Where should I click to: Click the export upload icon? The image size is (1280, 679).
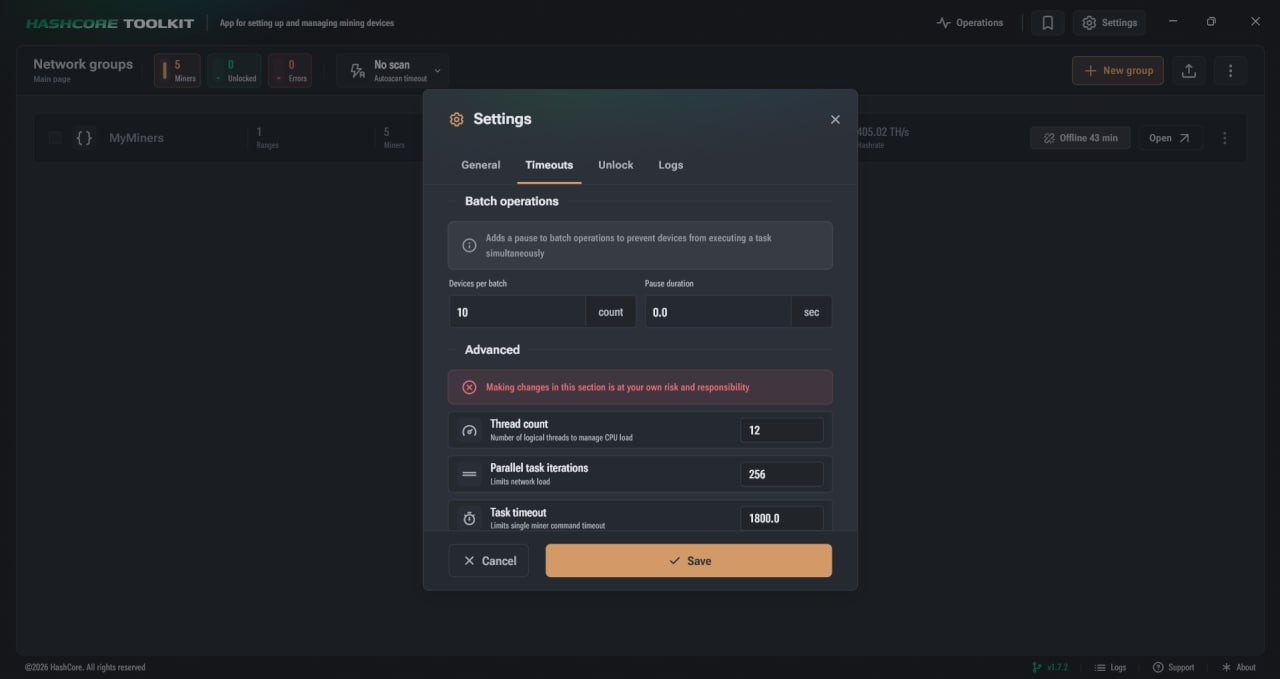pyautogui.click(x=1189, y=71)
